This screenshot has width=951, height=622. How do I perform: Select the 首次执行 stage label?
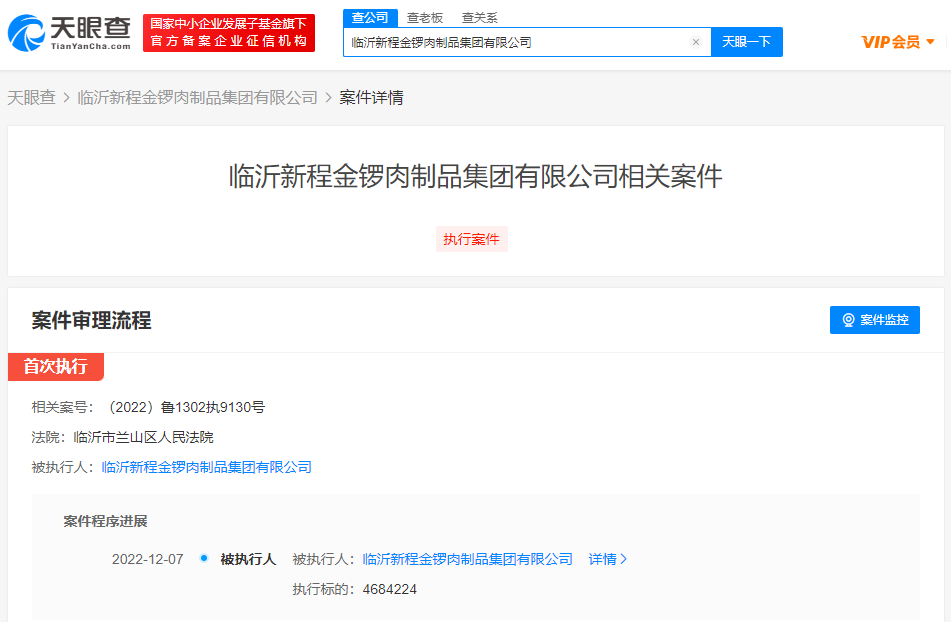pyautogui.click(x=56, y=366)
